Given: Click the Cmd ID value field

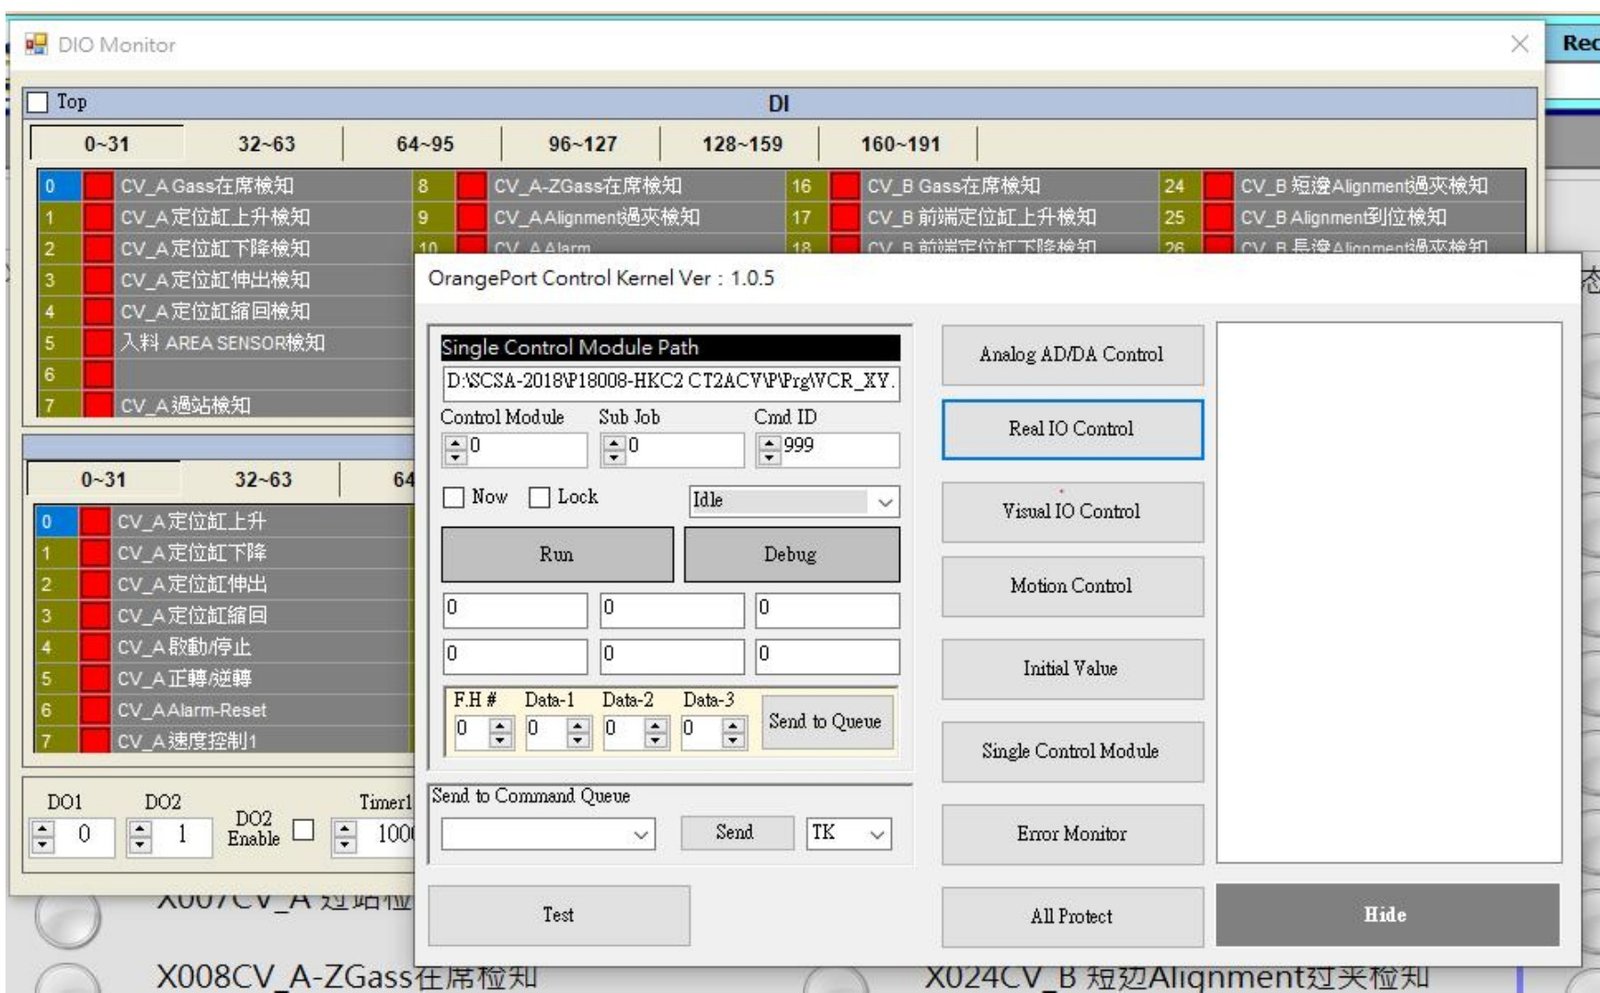Looking at the screenshot, I should [x=839, y=450].
